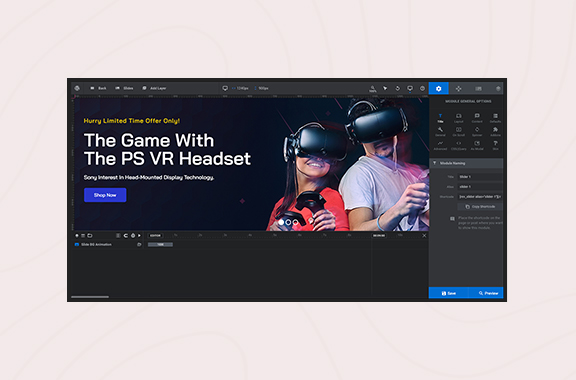Open the Content settings section
Image resolution: width=576 pixels, height=380 pixels.
(477, 118)
